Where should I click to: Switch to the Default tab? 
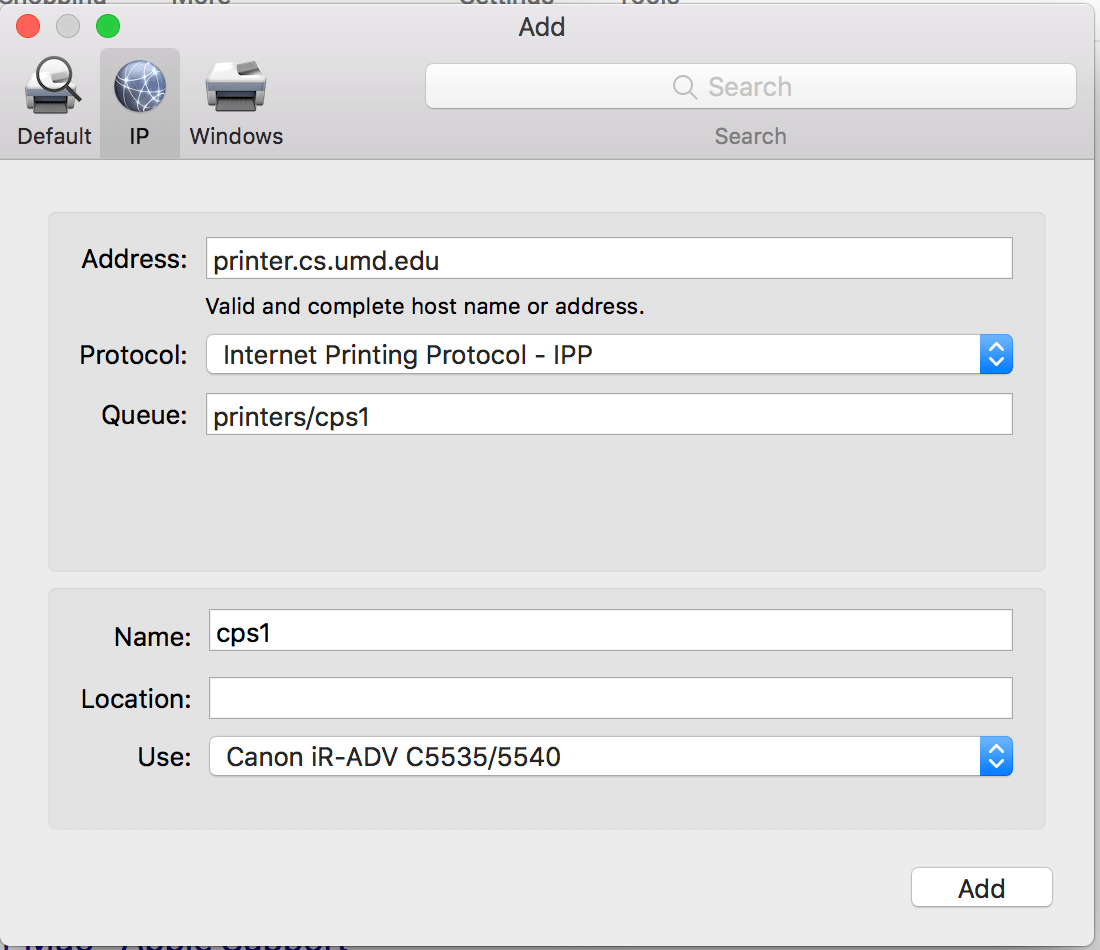click(53, 100)
